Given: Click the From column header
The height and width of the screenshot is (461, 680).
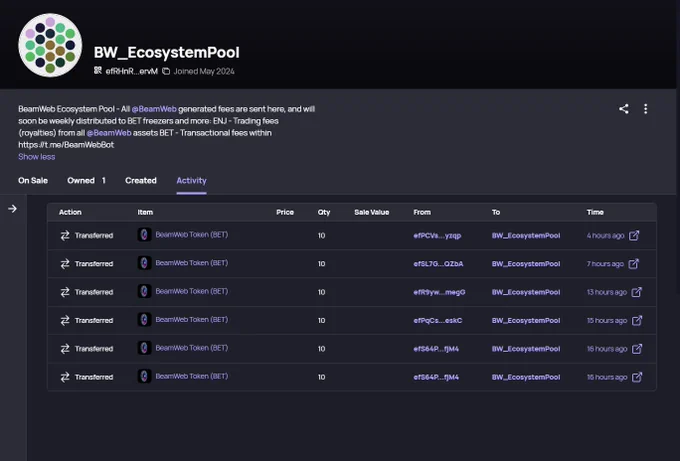Looking at the screenshot, I should [422, 212].
